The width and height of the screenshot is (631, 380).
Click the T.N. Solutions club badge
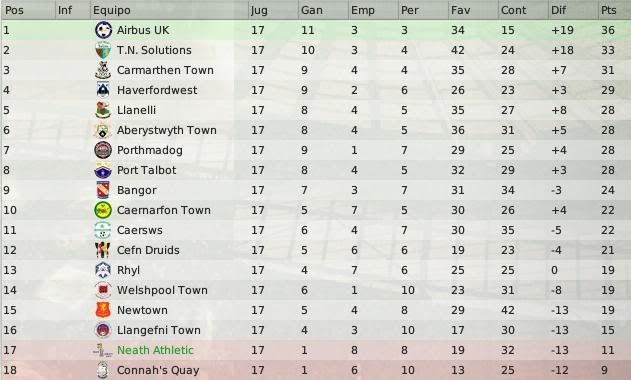103,50
